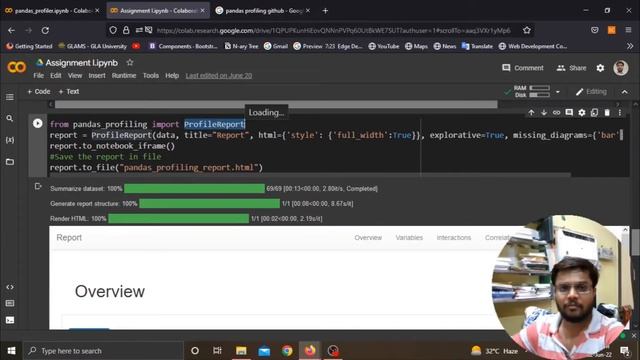The width and height of the screenshot is (640, 360).
Task: Open the Help menu
Action: pyautogui.click(x=172, y=76)
